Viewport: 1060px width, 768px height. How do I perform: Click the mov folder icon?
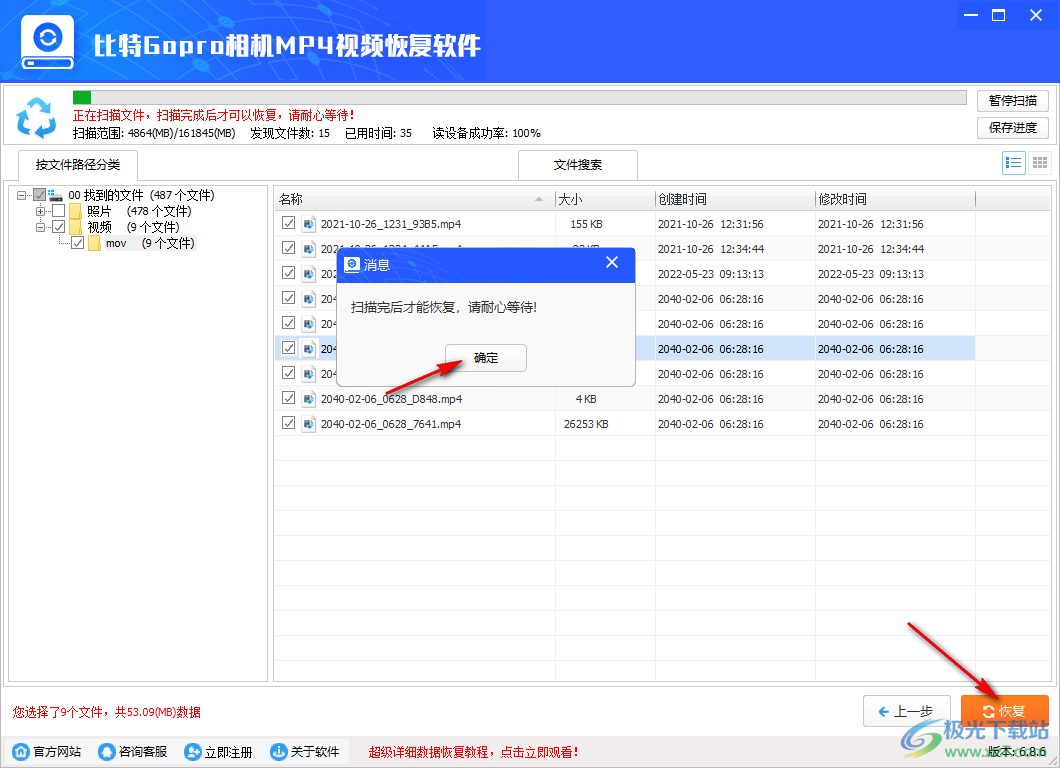tap(94, 243)
